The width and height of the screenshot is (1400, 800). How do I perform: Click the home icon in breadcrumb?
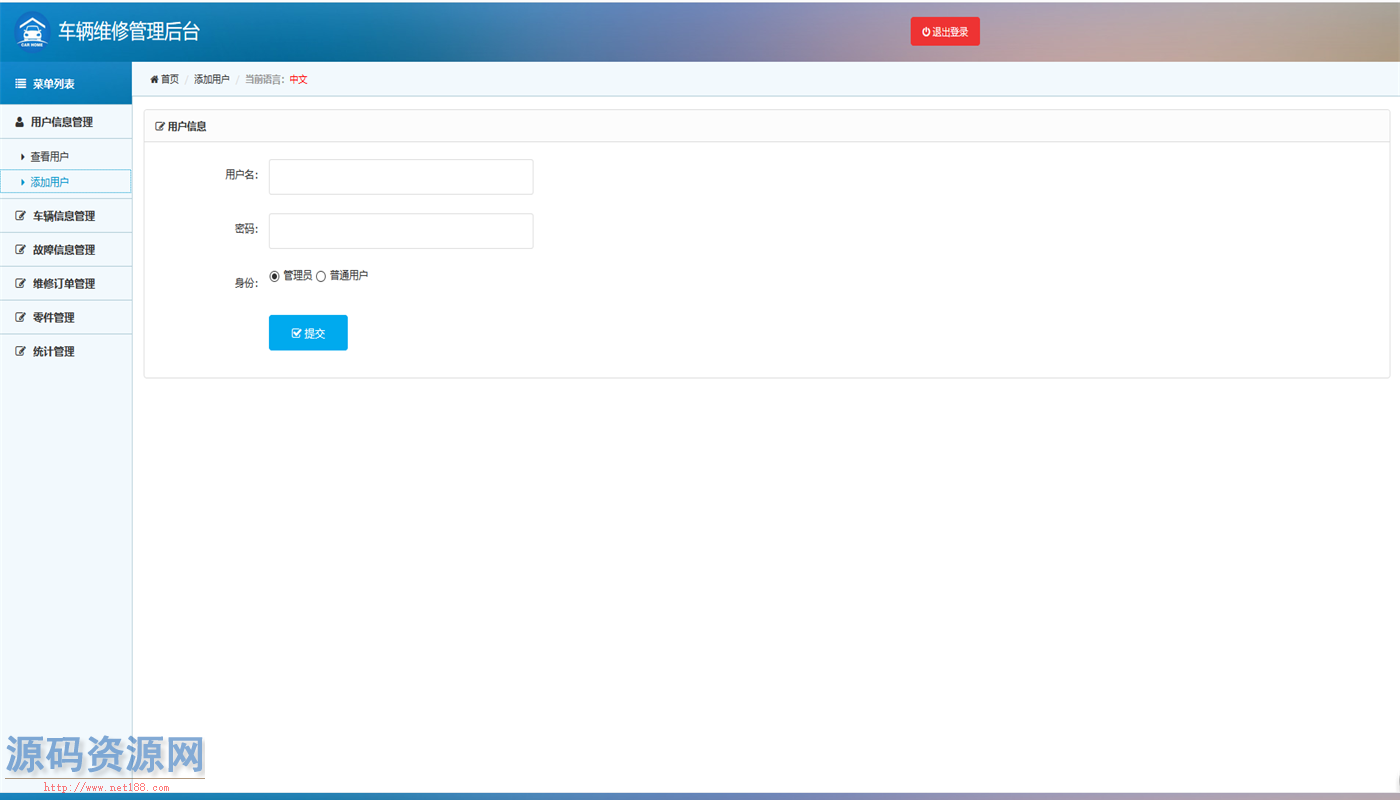[x=154, y=79]
